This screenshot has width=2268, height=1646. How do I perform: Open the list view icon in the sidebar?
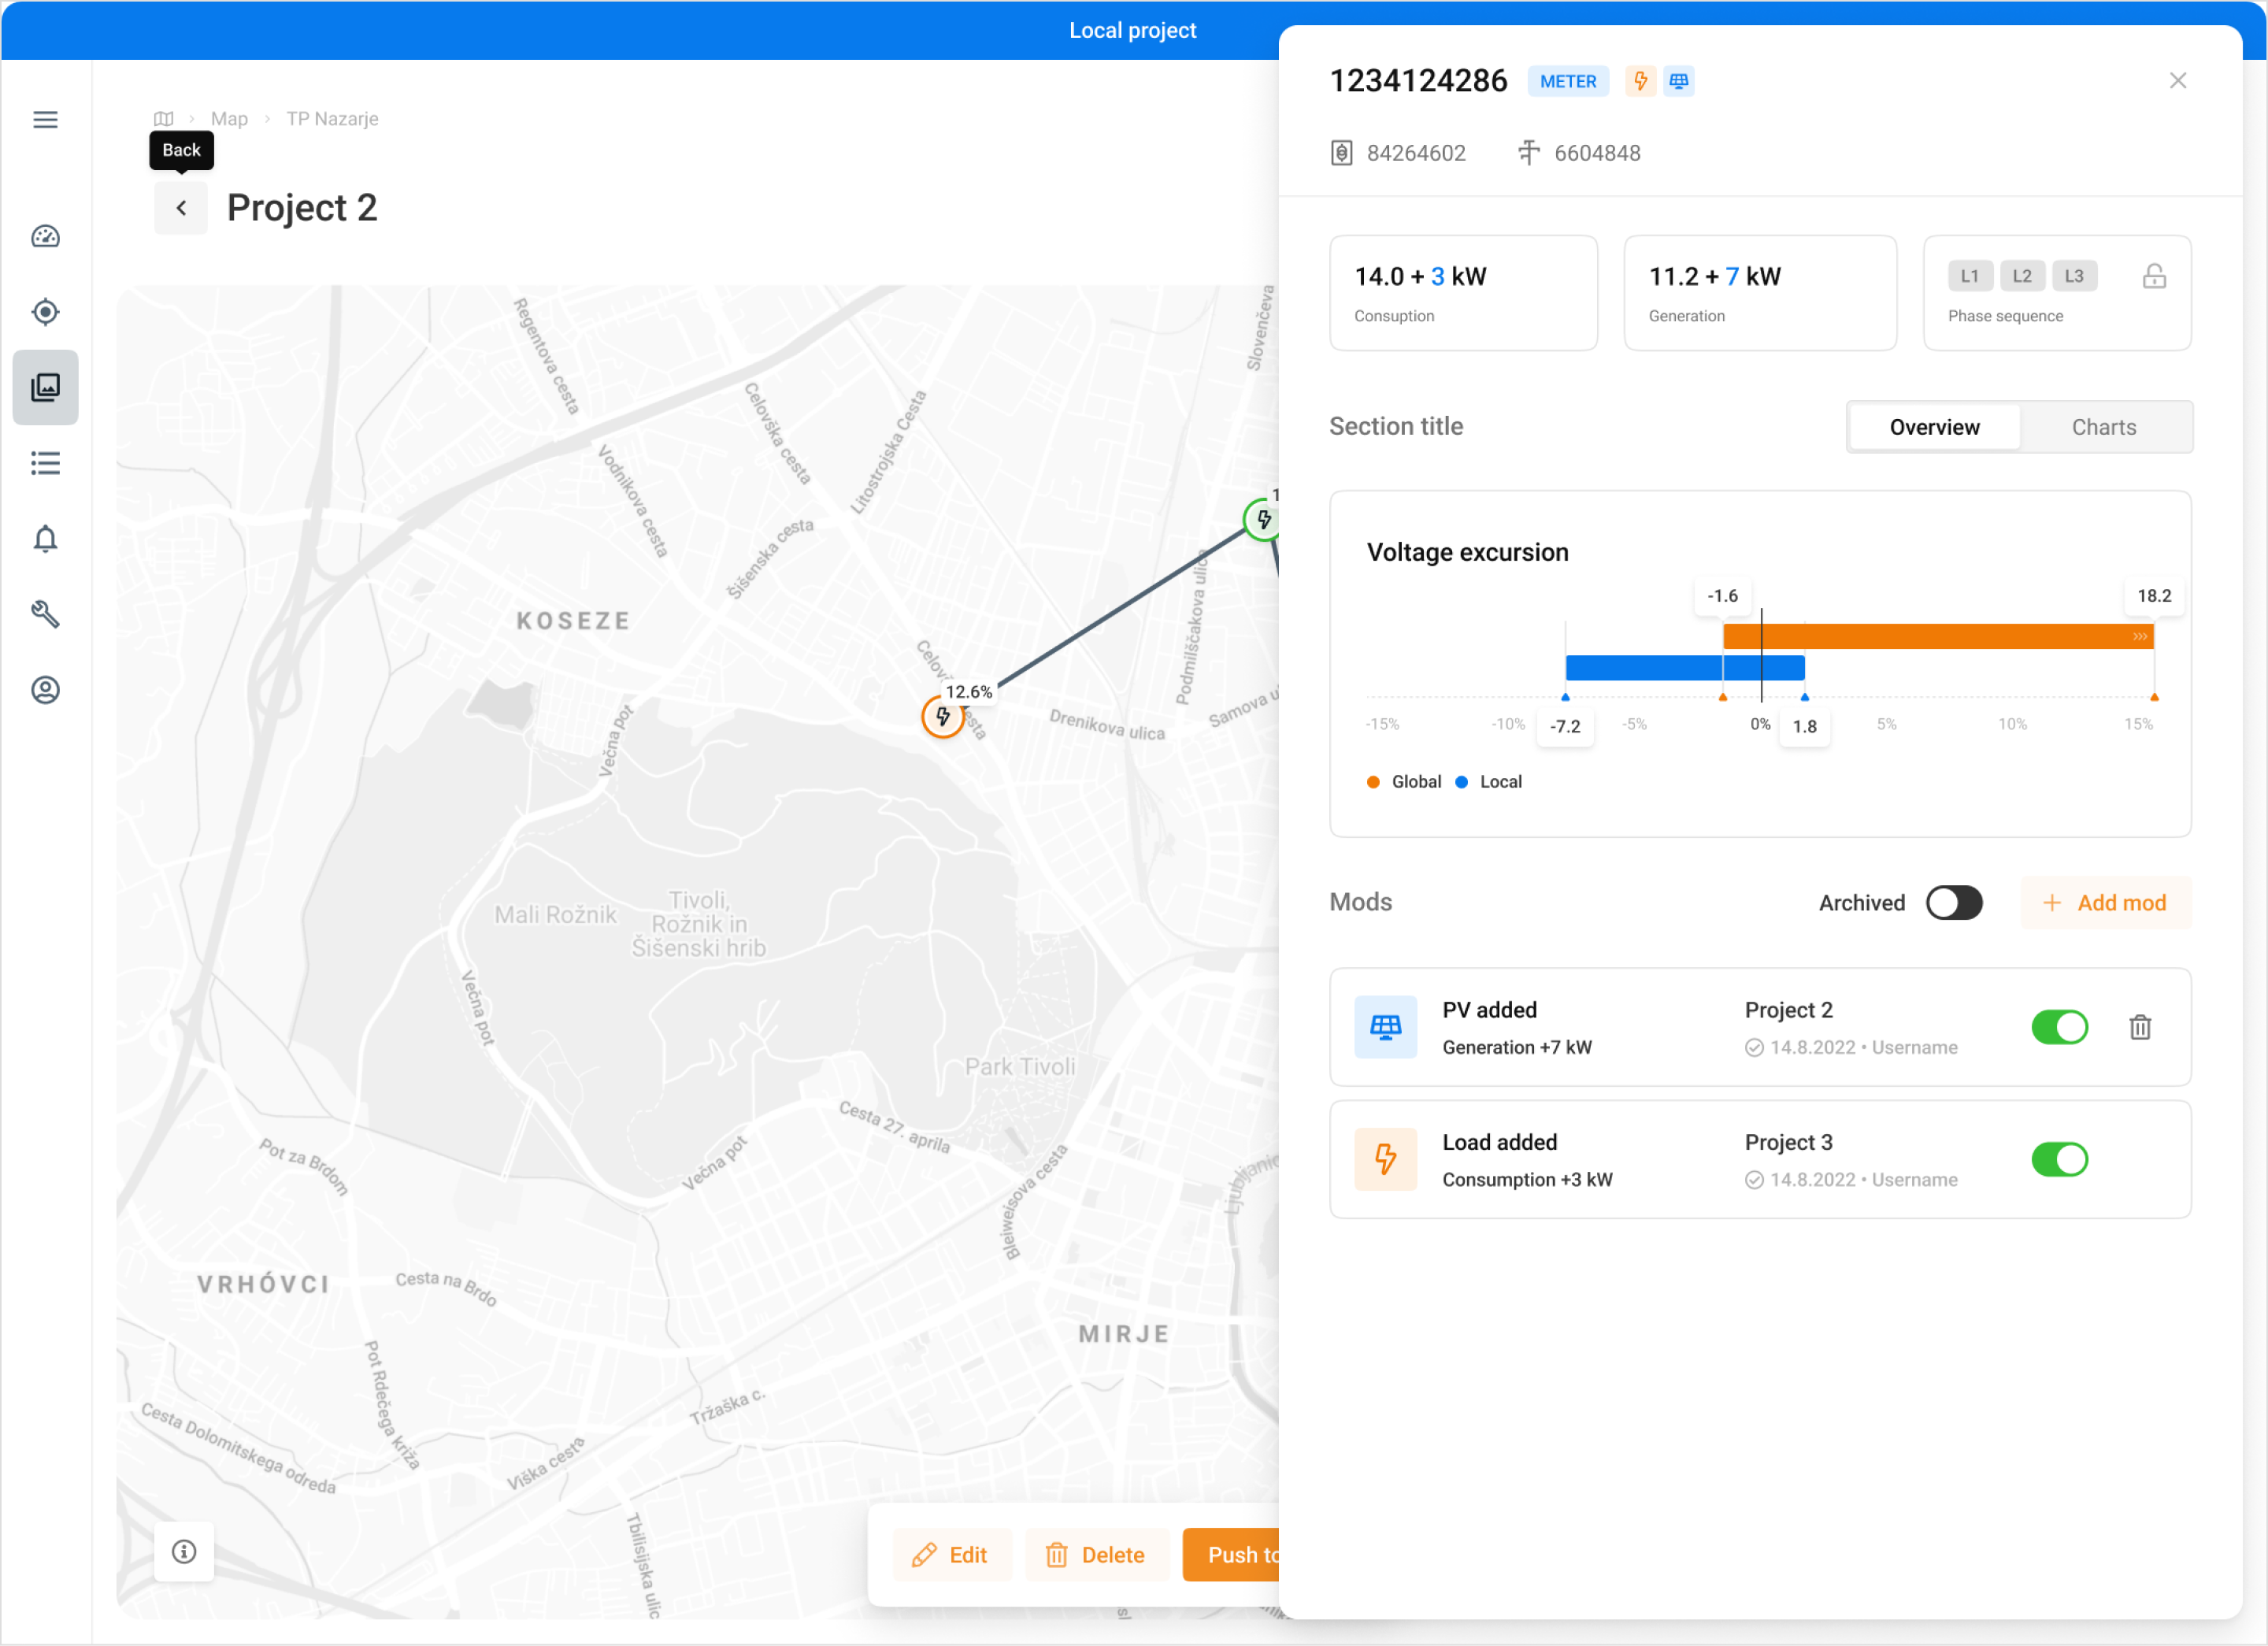pyautogui.click(x=45, y=463)
